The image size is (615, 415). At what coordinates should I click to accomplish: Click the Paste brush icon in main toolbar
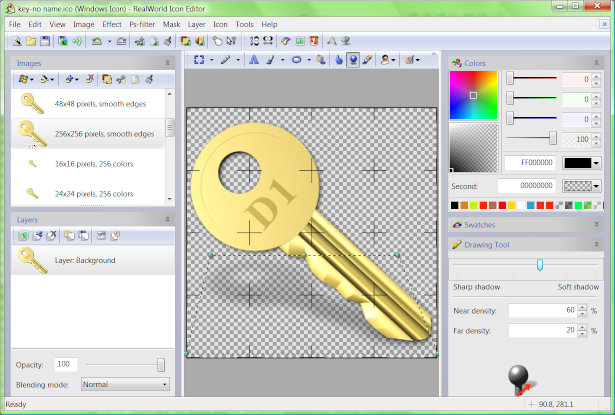[168, 41]
